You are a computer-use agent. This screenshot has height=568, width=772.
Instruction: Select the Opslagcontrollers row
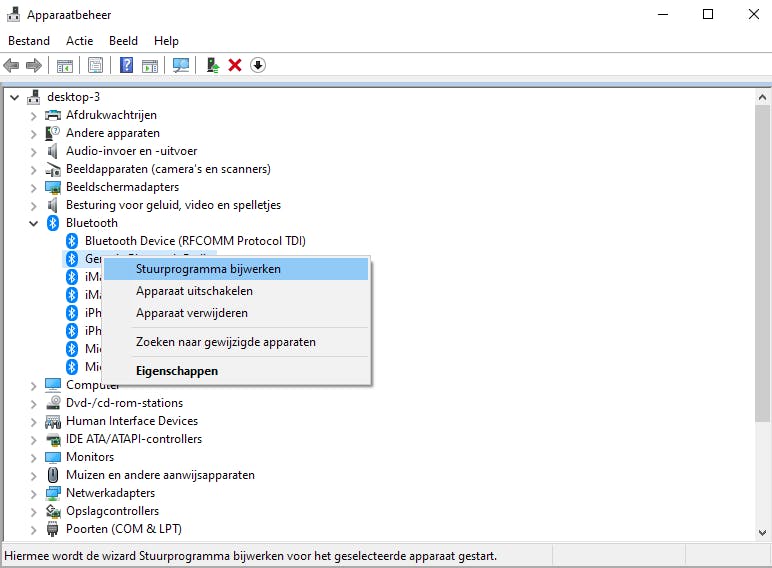point(112,511)
